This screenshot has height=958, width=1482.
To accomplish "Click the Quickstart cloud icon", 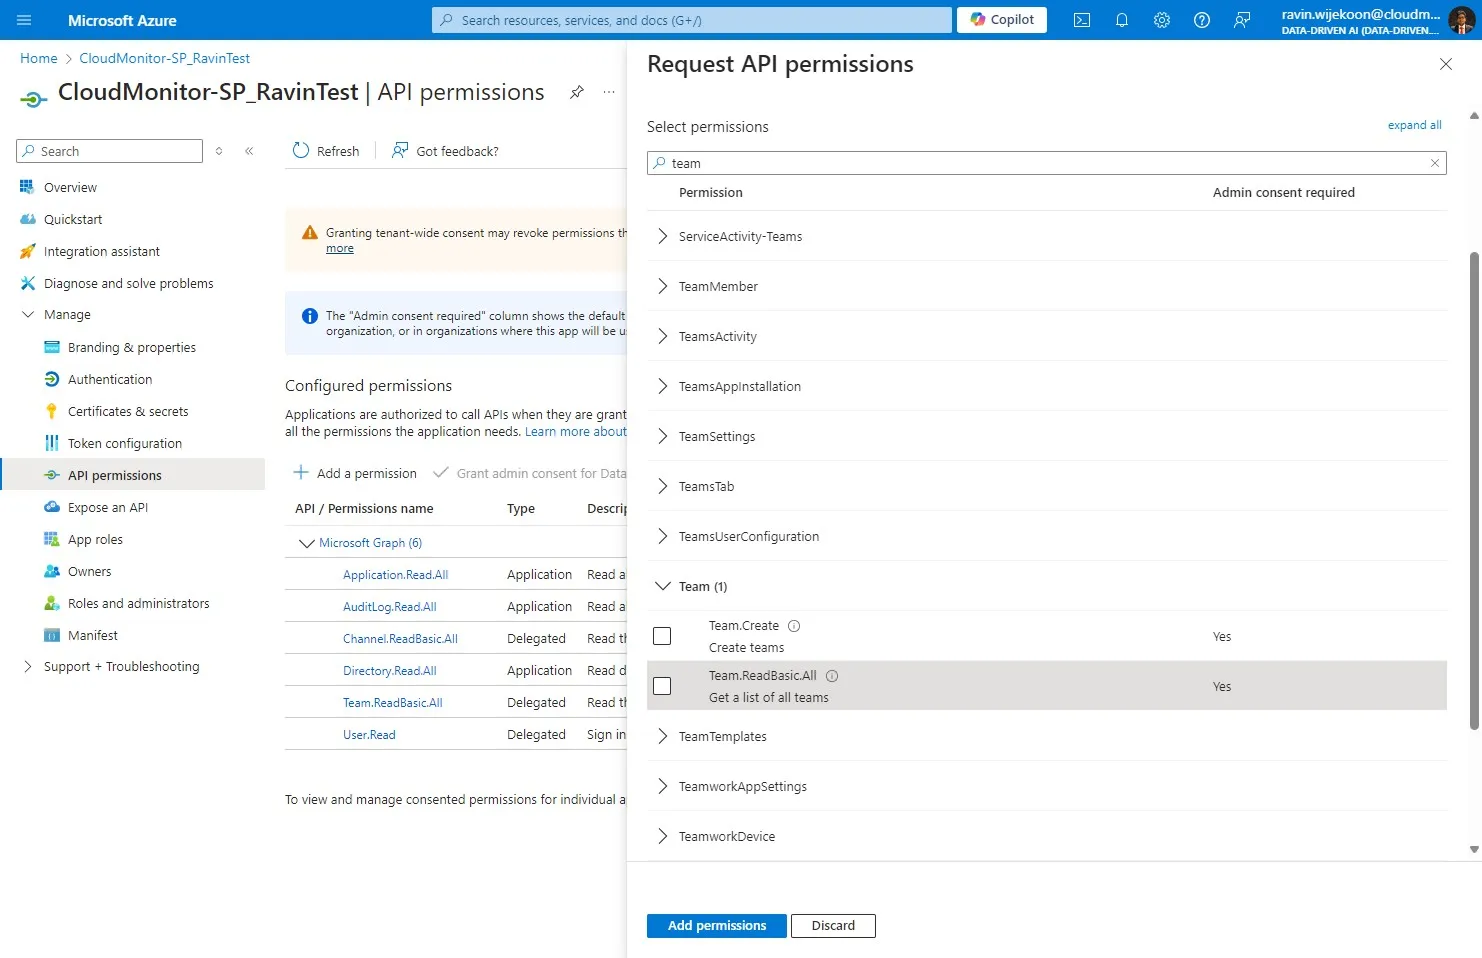I will click(27, 219).
